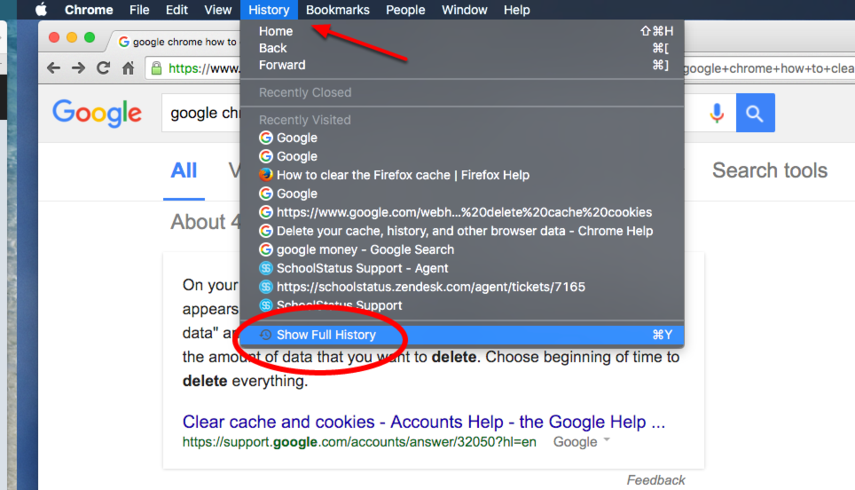This screenshot has height=490, width=855.
Task: Click the blue magnifier search button
Action: click(x=755, y=113)
